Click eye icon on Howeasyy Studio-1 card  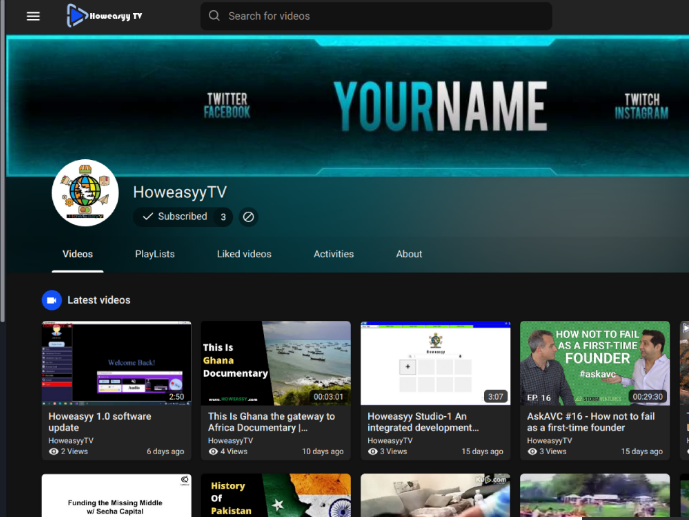tap(373, 451)
